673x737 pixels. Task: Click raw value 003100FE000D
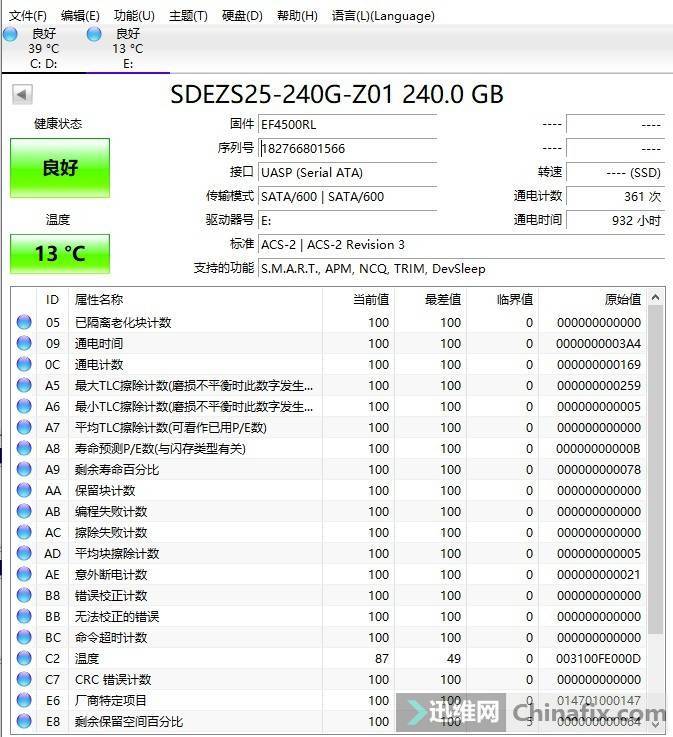tap(598, 659)
